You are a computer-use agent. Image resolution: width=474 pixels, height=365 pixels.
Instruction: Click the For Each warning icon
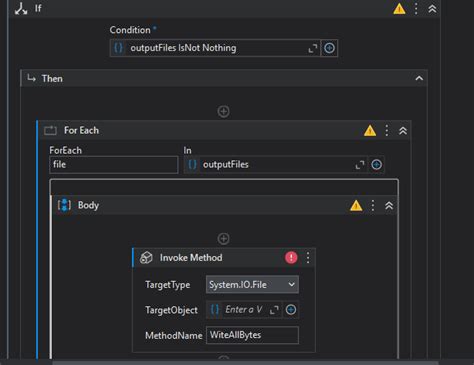(370, 131)
